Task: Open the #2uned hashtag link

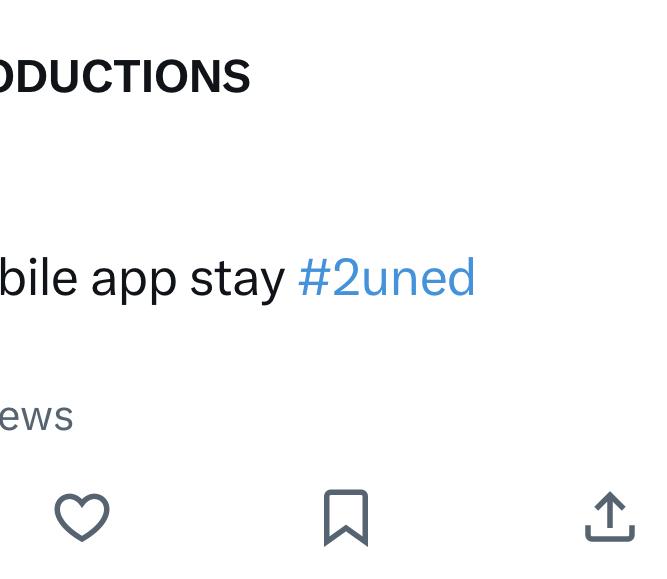Action: 386,278
